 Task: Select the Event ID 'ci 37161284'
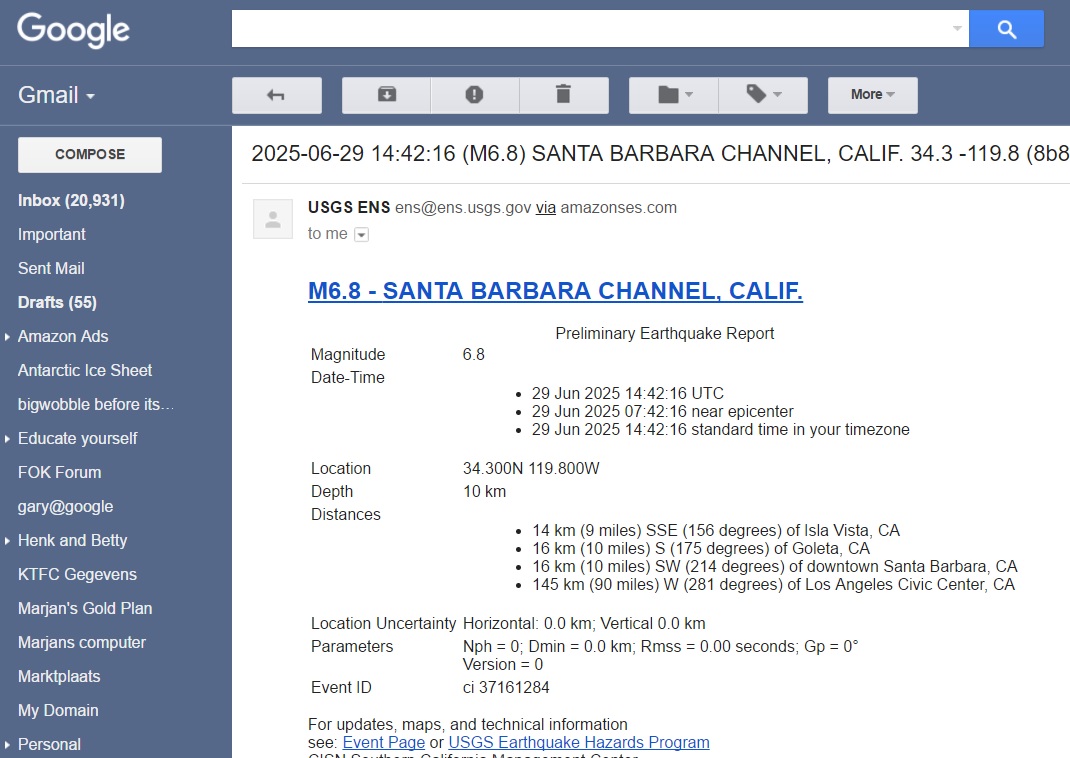coord(506,688)
